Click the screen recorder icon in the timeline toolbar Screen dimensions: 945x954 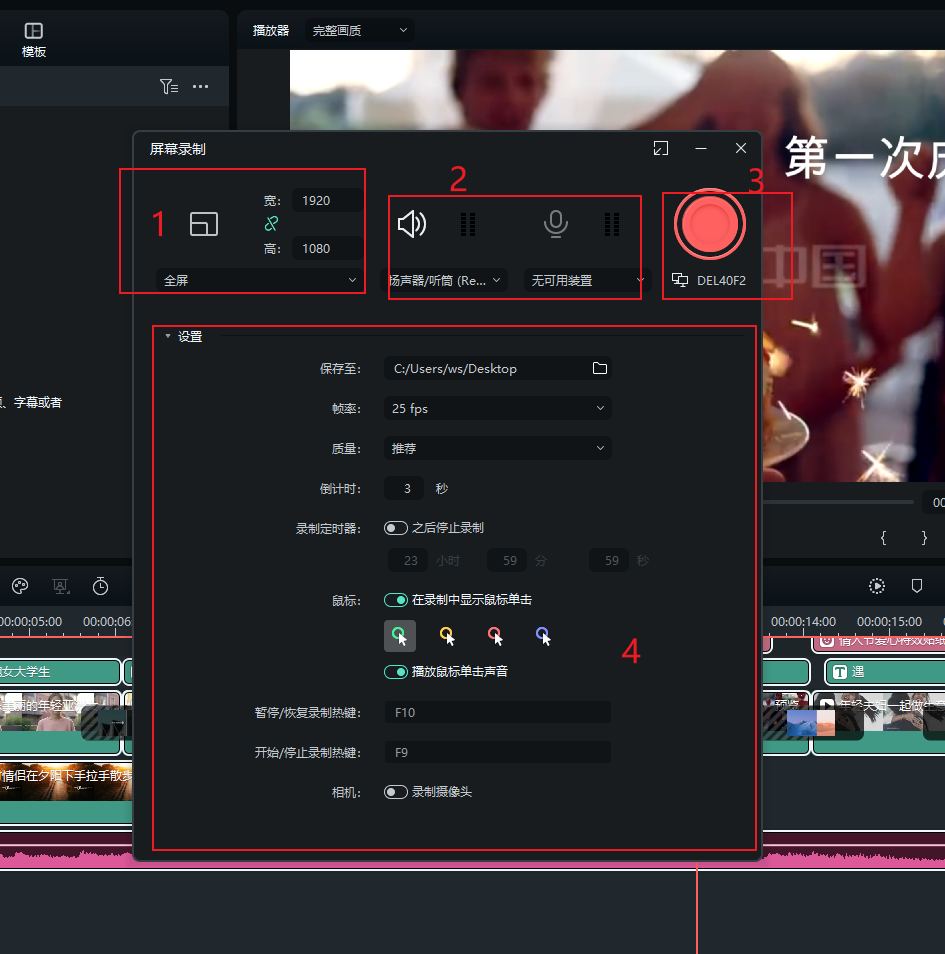pyautogui.click(x=61, y=586)
